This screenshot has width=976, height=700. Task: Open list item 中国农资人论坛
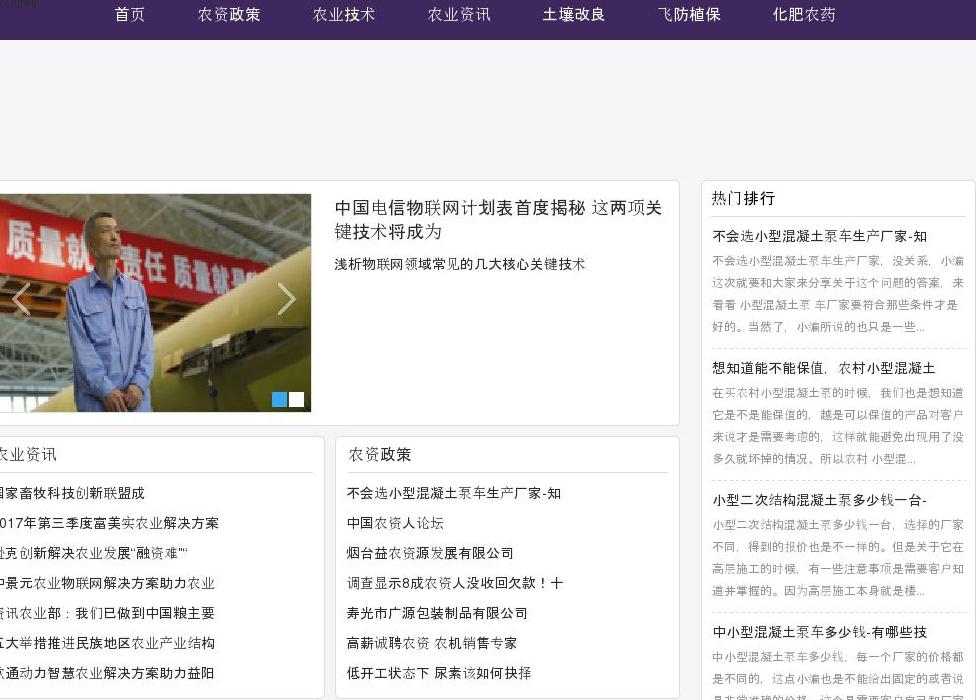pos(395,523)
